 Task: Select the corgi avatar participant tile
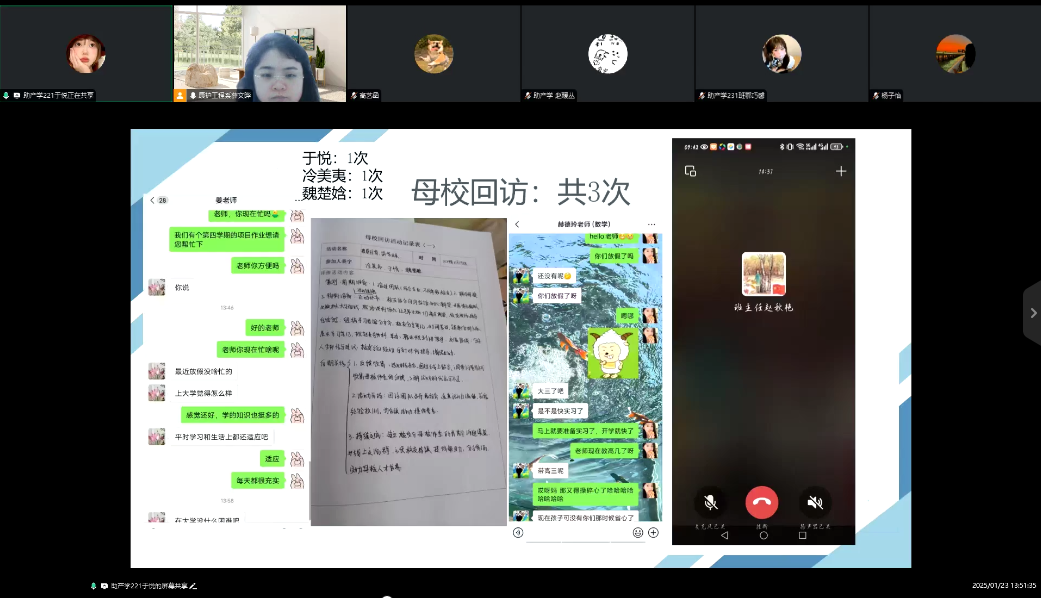pyautogui.click(x=434, y=53)
